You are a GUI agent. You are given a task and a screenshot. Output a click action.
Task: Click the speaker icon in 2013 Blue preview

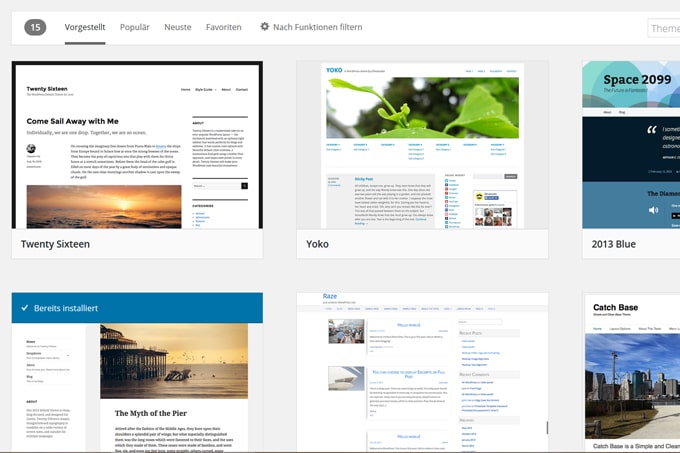click(x=653, y=211)
